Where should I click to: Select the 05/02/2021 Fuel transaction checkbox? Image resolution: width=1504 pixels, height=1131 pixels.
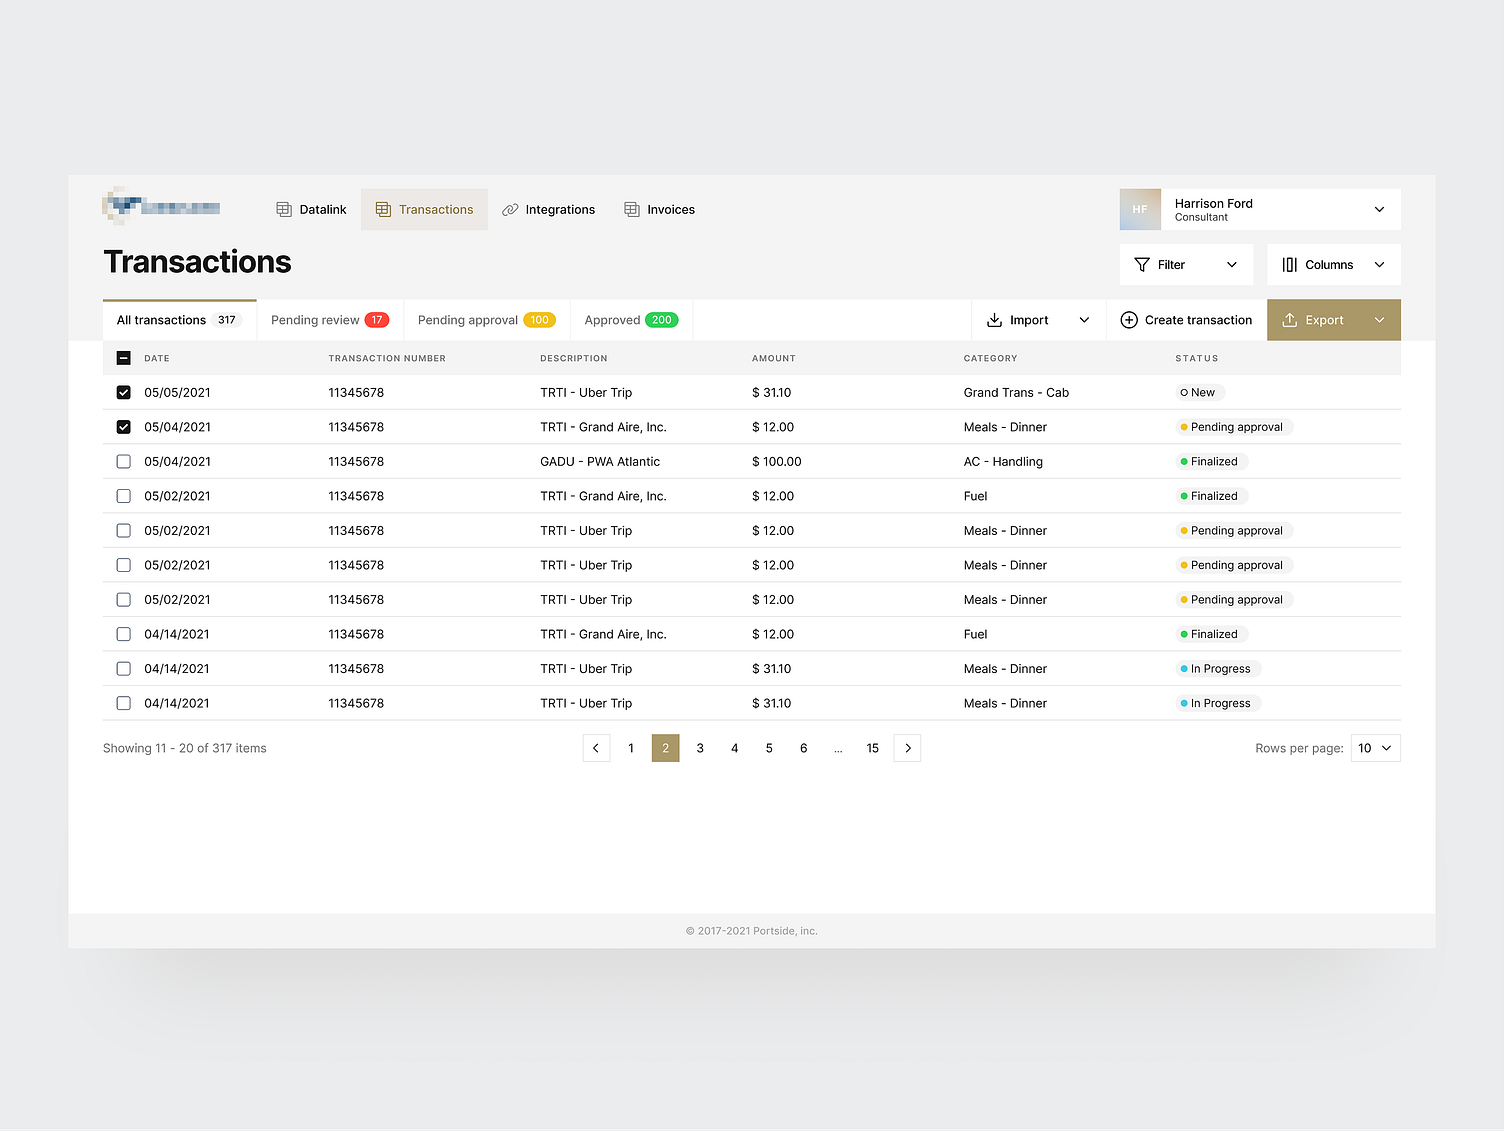[x=123, y=495]
